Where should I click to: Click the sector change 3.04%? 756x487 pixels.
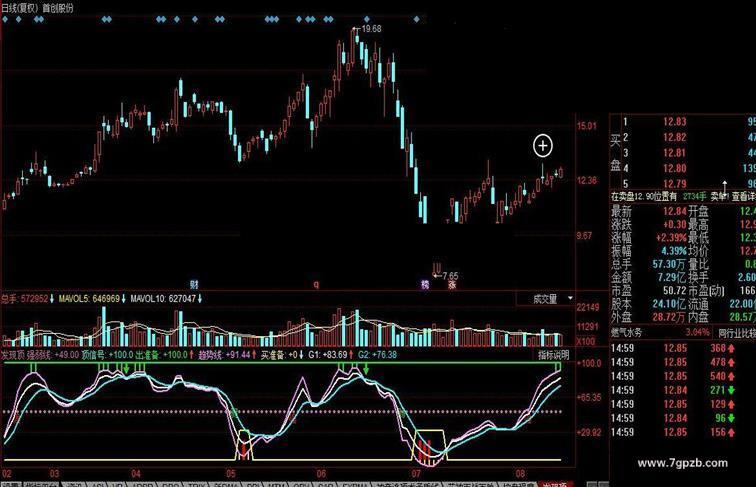[698, 333]
